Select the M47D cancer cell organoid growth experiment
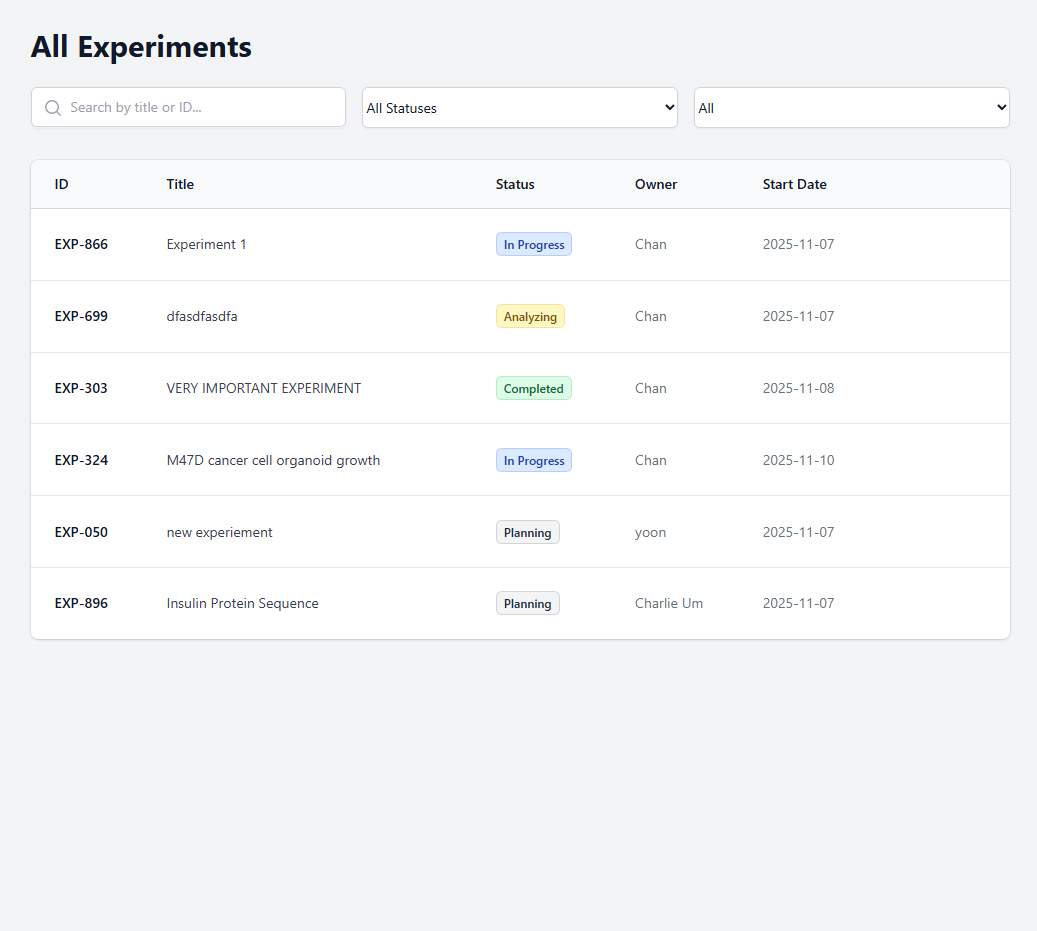Image resolution: width=1037 pixels, height=931 pixels. click(x=273, y=460)
